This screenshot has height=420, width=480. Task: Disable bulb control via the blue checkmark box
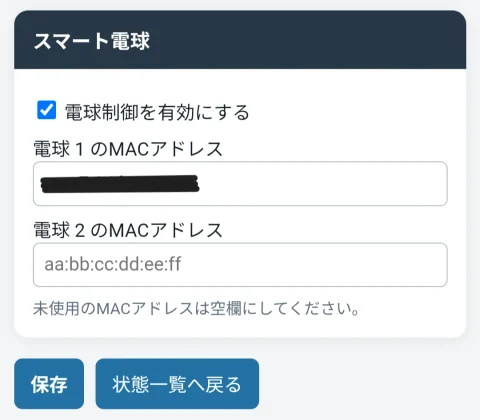pos(46,110)
